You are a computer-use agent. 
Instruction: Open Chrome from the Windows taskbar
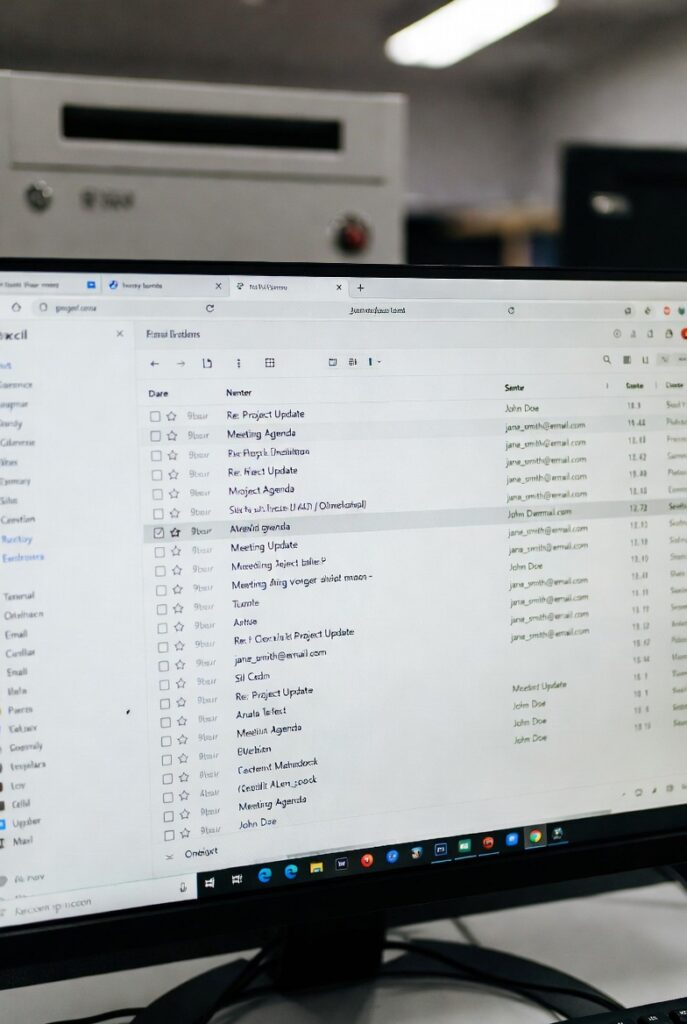click(536, 837)
